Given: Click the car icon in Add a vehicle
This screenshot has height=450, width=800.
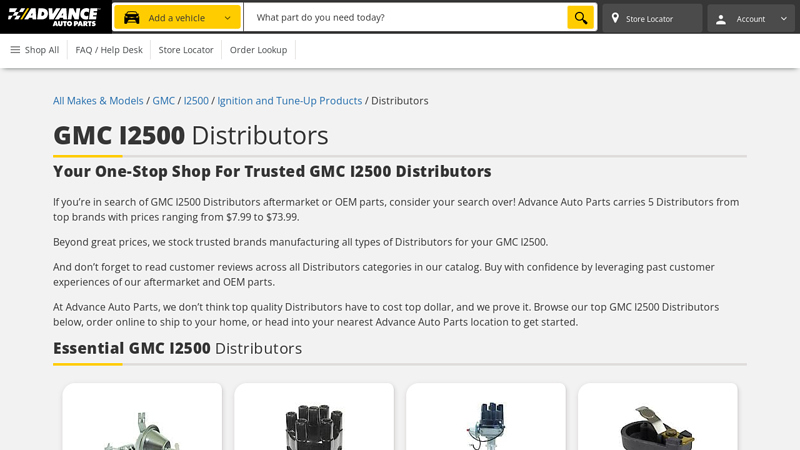Looking at the screenshot, I should [131, 18].
